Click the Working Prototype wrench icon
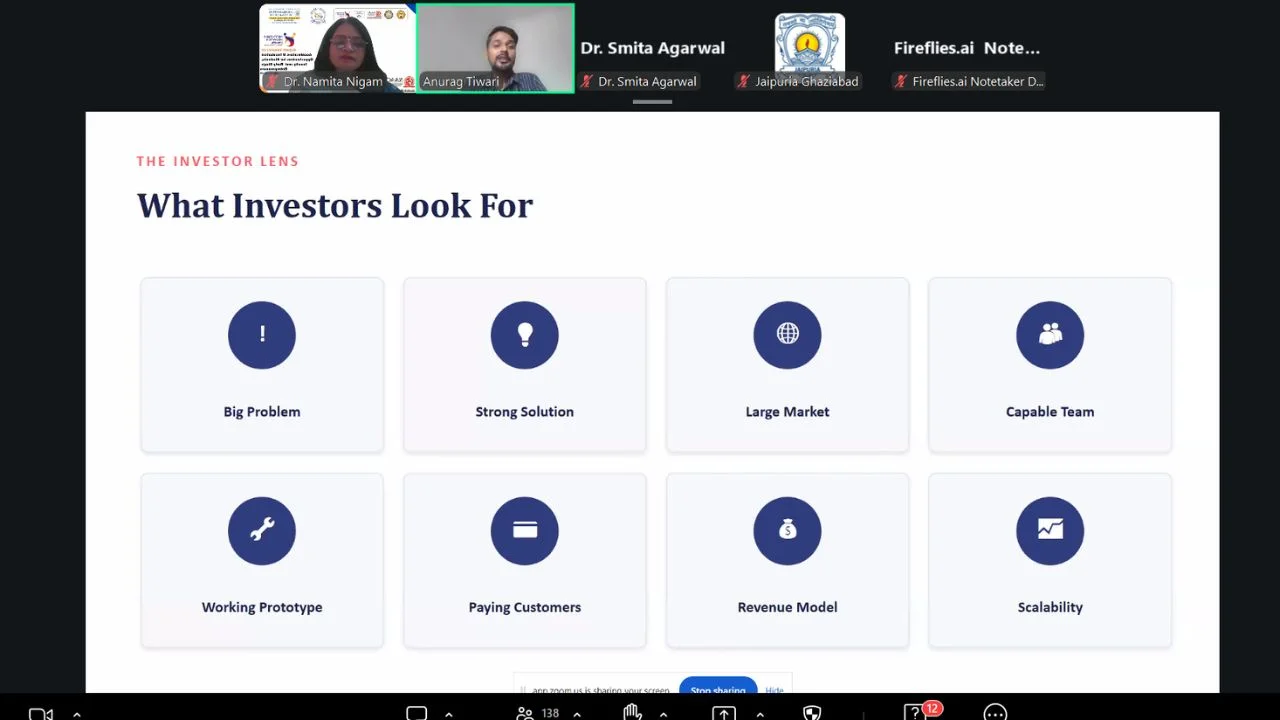The height and width of the screenshot is (720, 1280). click(x=262, y=531)
